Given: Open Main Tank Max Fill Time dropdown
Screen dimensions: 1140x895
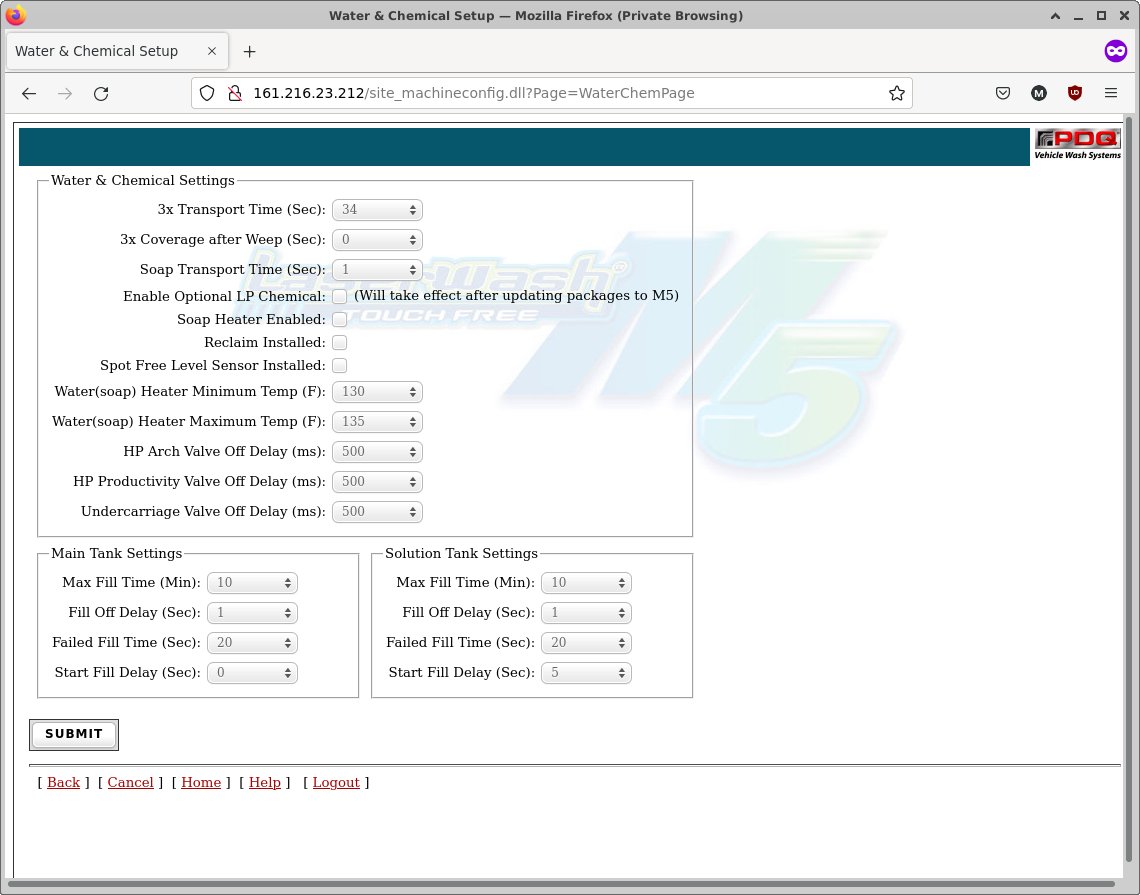Looking at the screenshot, I should (252, 583).
